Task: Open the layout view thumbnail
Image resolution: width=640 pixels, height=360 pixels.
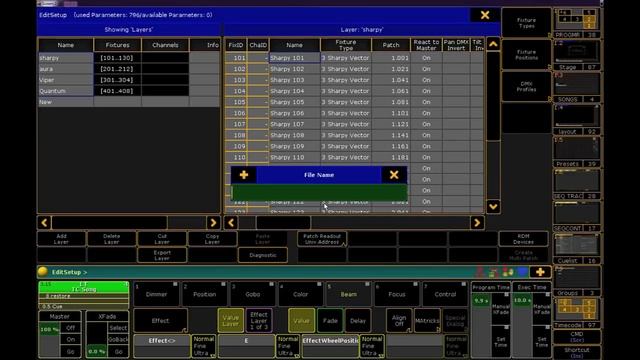Action: [577, 120]
